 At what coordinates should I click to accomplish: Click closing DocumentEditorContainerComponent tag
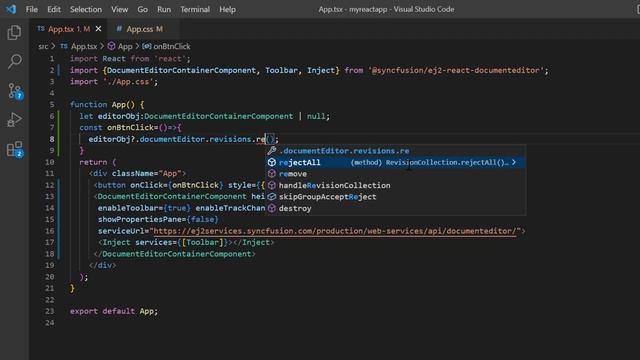point(174,254)
